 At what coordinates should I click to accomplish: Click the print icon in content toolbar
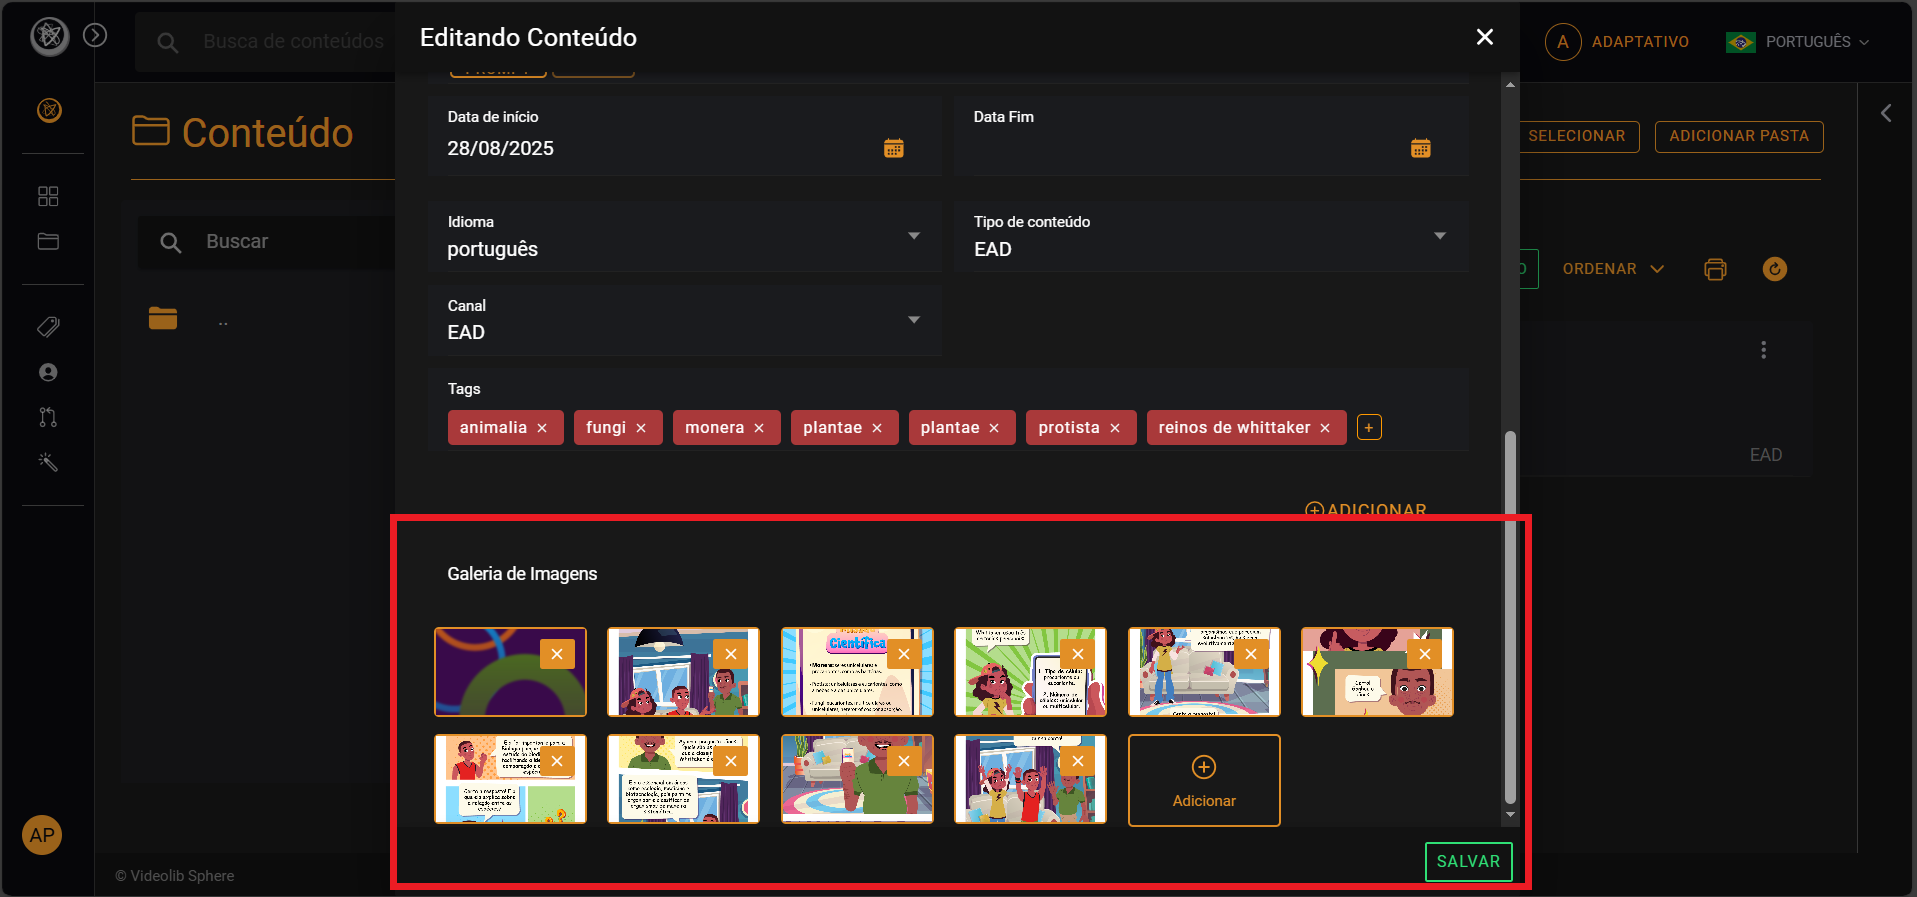1715,269
